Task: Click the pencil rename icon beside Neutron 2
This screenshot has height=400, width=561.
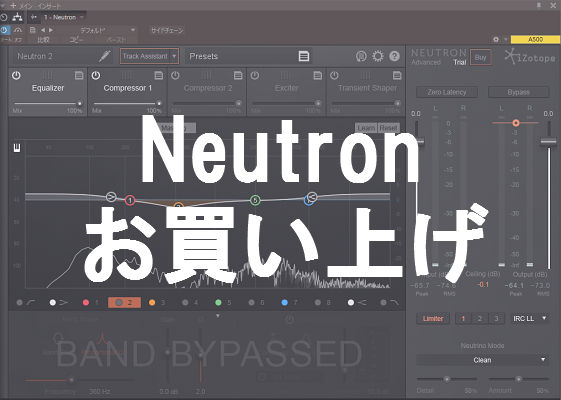Action: point(105,56)
